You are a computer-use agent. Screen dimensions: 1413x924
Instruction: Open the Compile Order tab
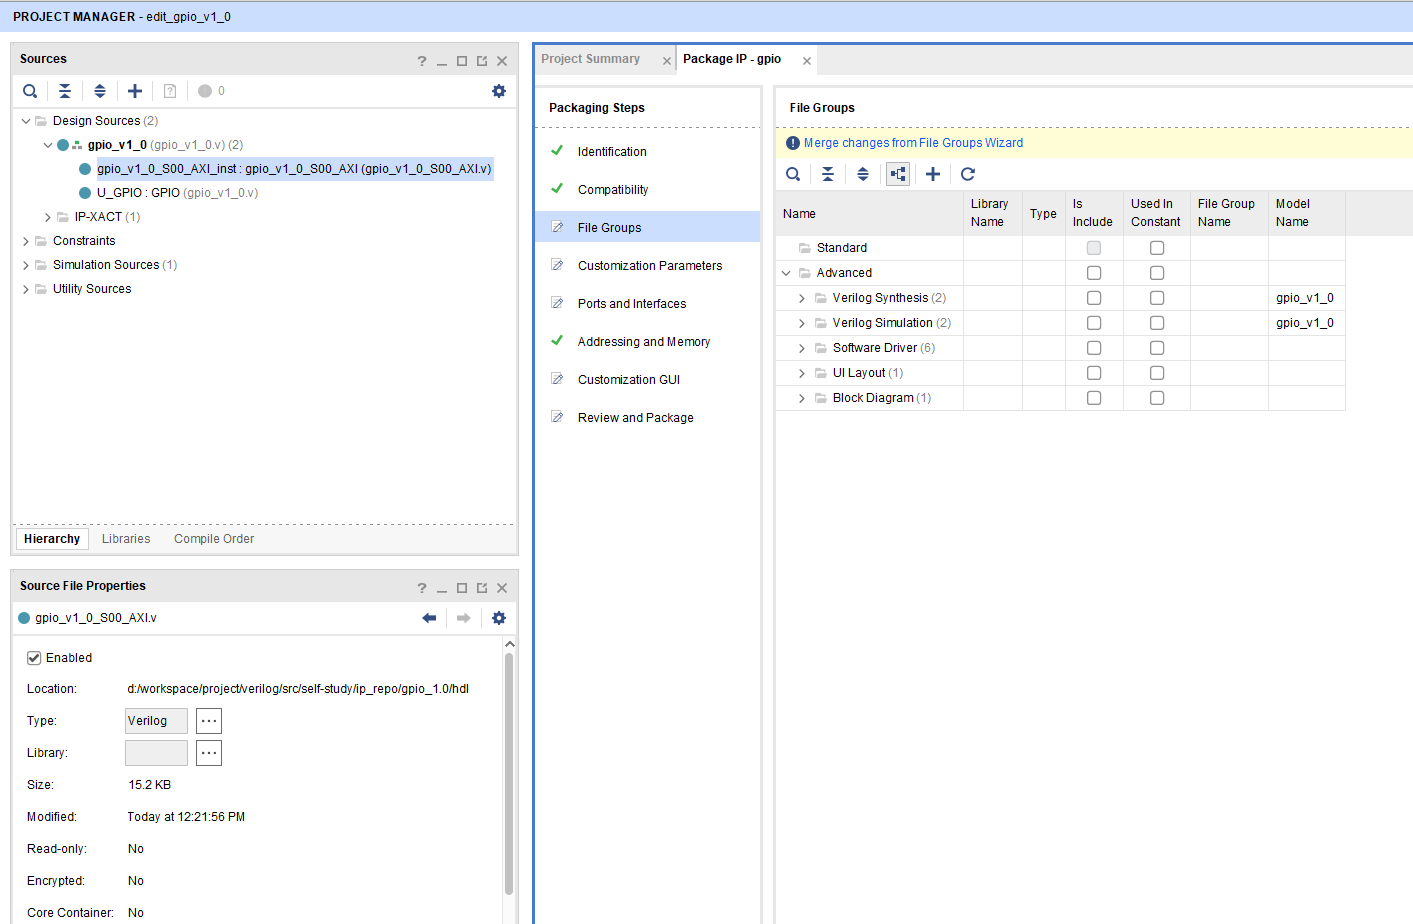214,539
